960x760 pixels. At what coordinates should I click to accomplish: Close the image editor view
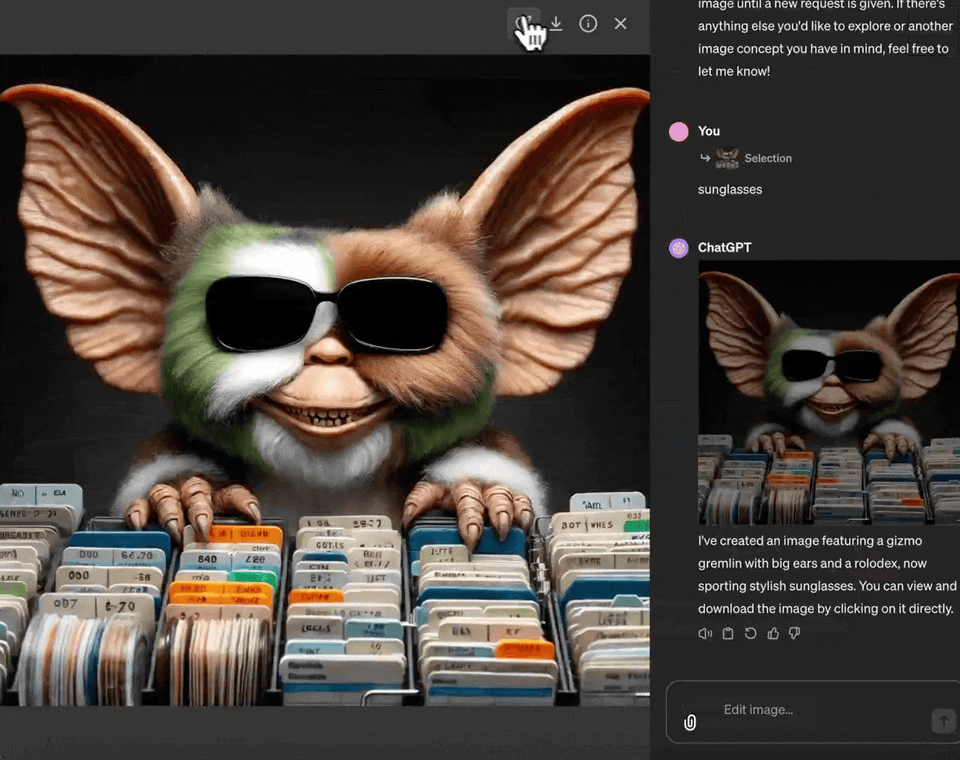coord(620,24)
